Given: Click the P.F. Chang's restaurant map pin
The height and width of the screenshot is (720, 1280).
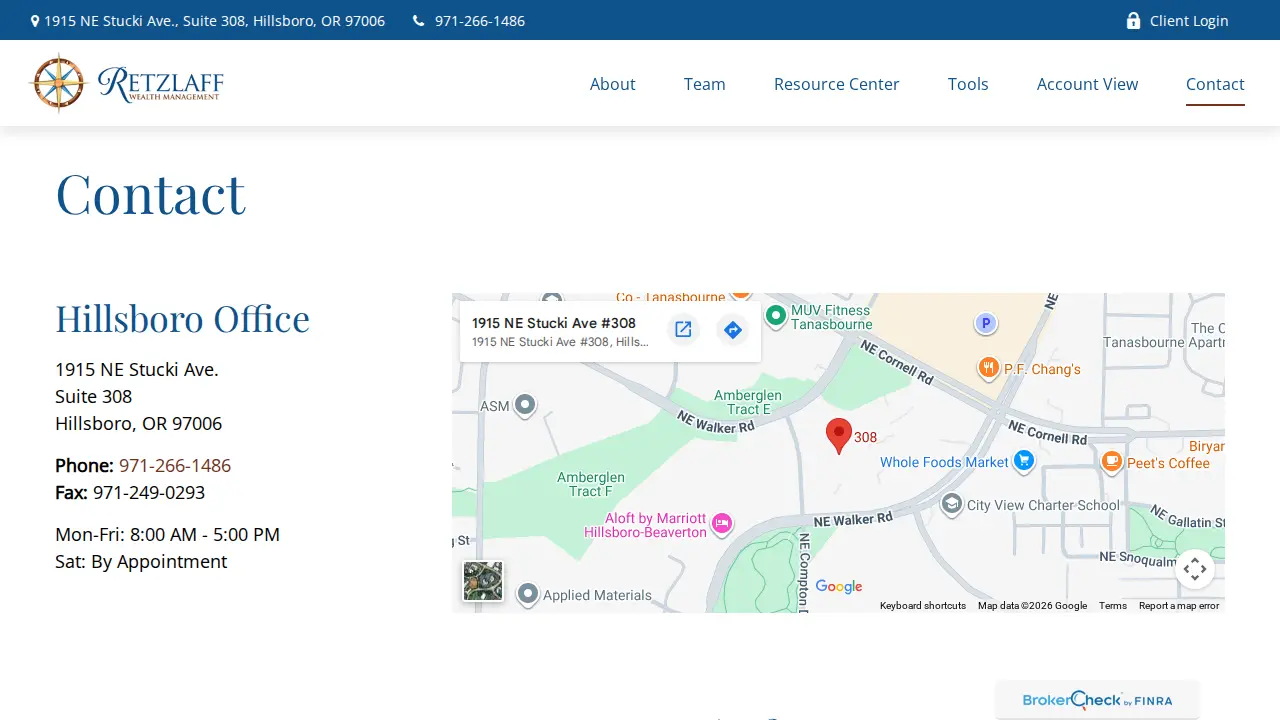Looking at the screenshot, I should tap(988, 368).
